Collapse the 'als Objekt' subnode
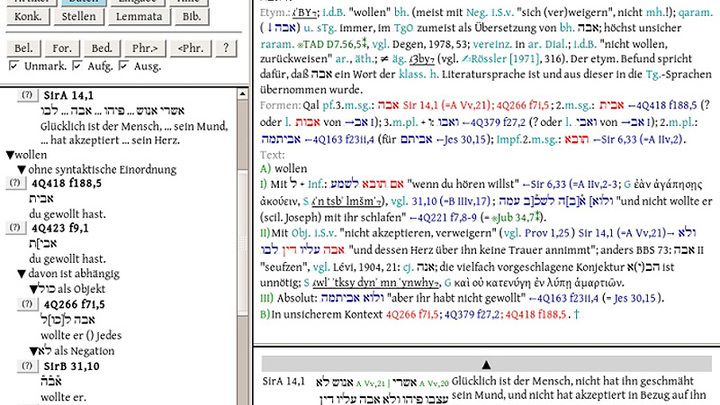The height and width of the screenshot is (405, 720). 33,289
